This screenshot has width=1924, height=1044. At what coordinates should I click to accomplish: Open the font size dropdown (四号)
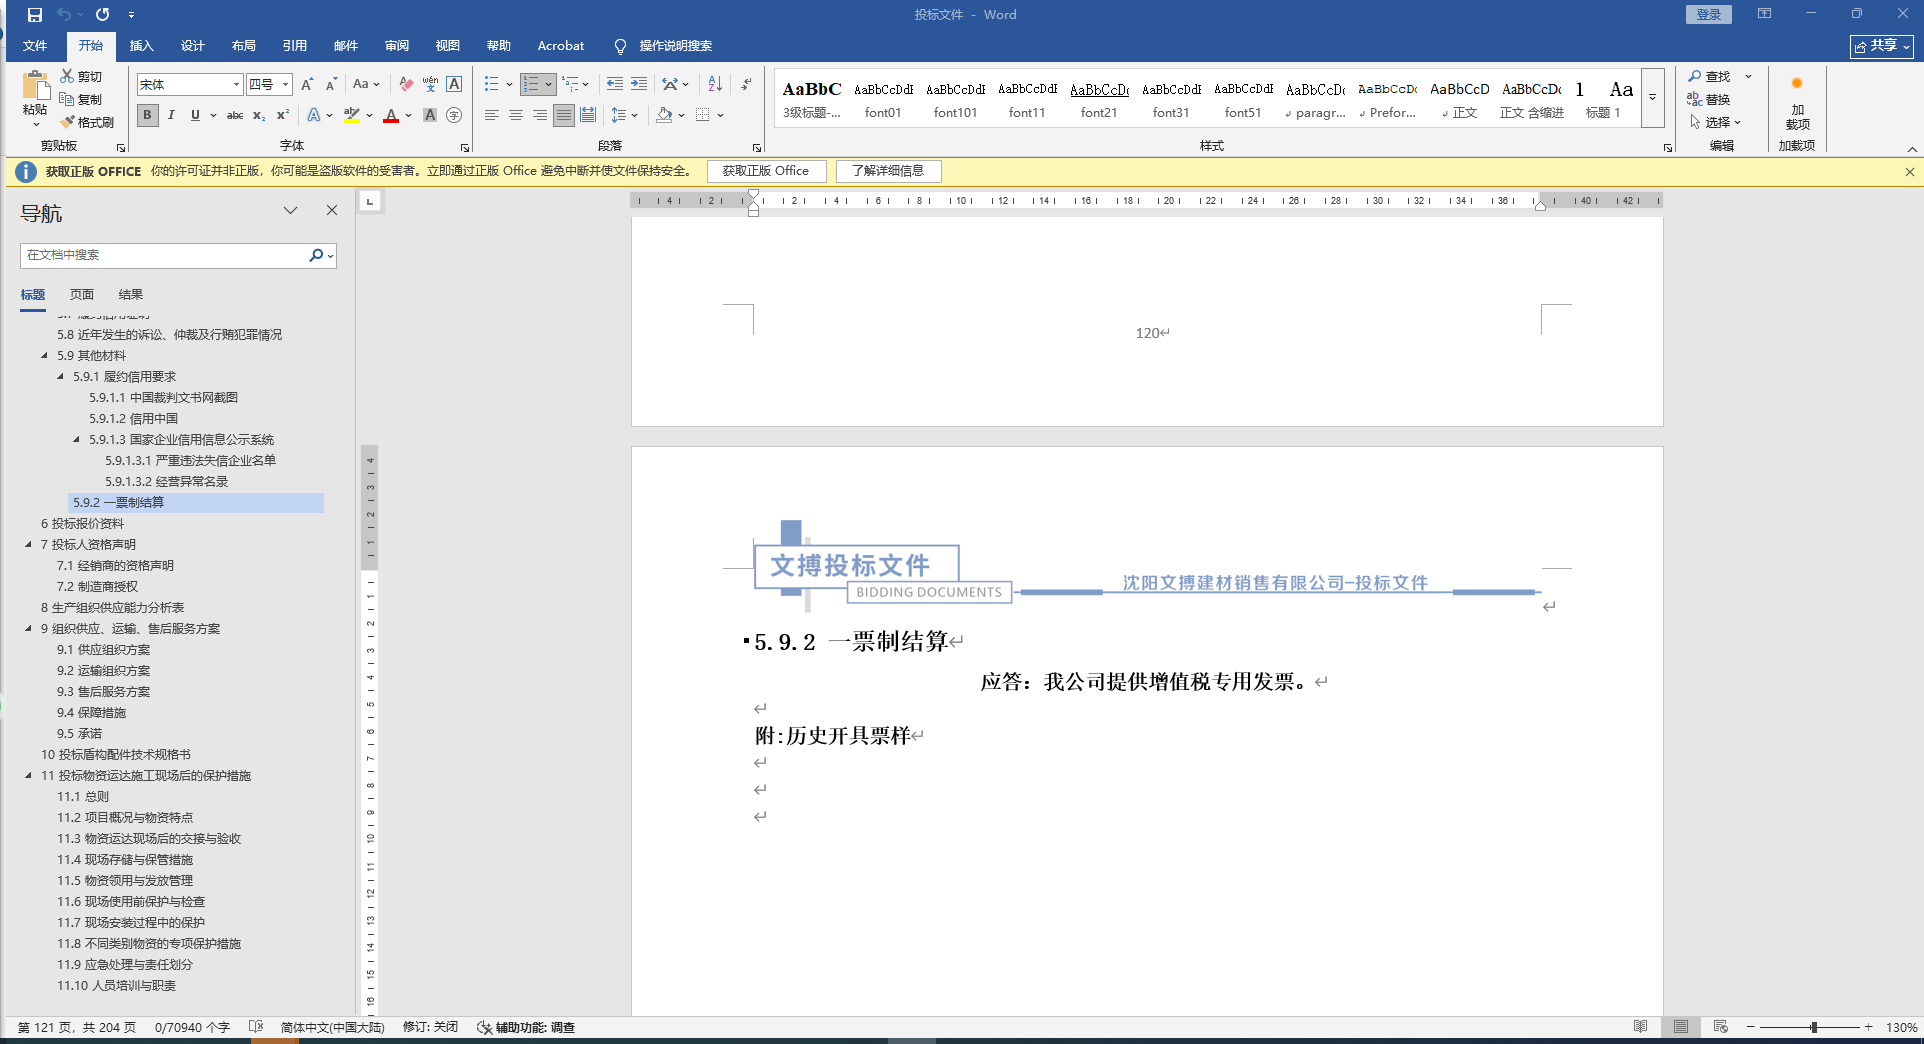[x=285, y=85]
